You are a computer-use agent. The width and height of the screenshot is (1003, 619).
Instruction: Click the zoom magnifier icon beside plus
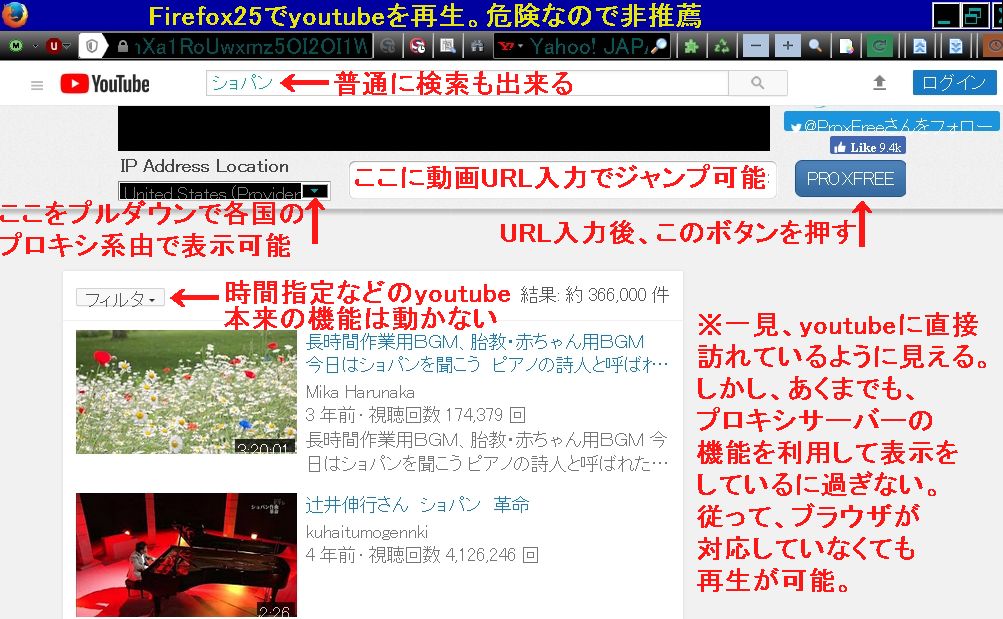(816, 46)
